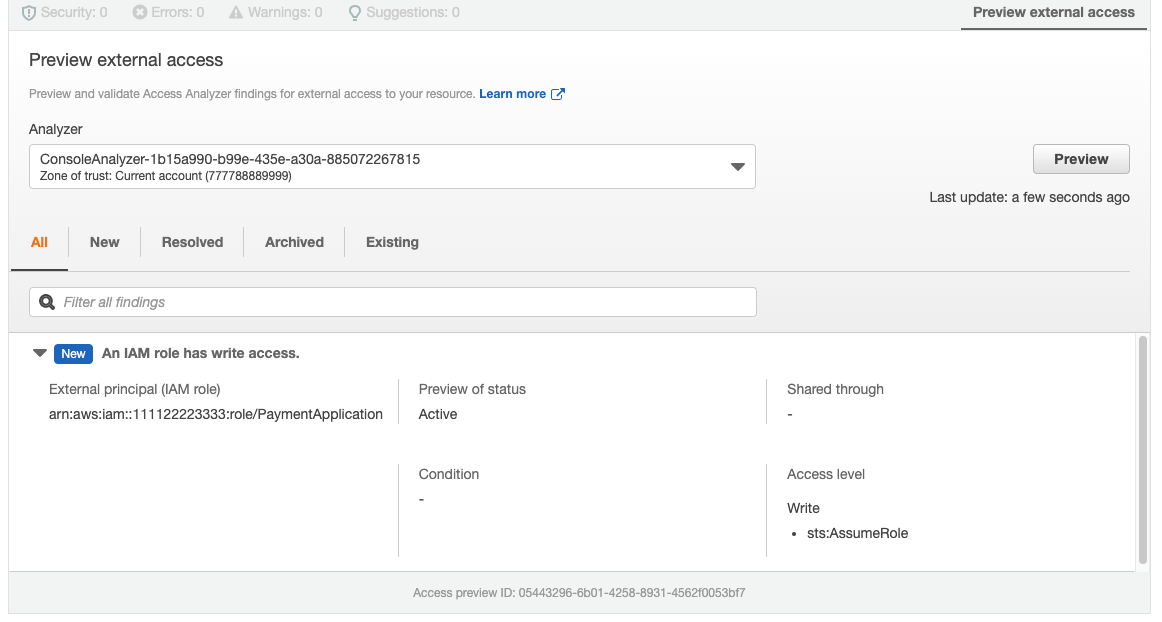This screenshot has height=622, width=1162.
Task: Click the Security shield icon
Action: pyautogui.click(x=29, y=13)
